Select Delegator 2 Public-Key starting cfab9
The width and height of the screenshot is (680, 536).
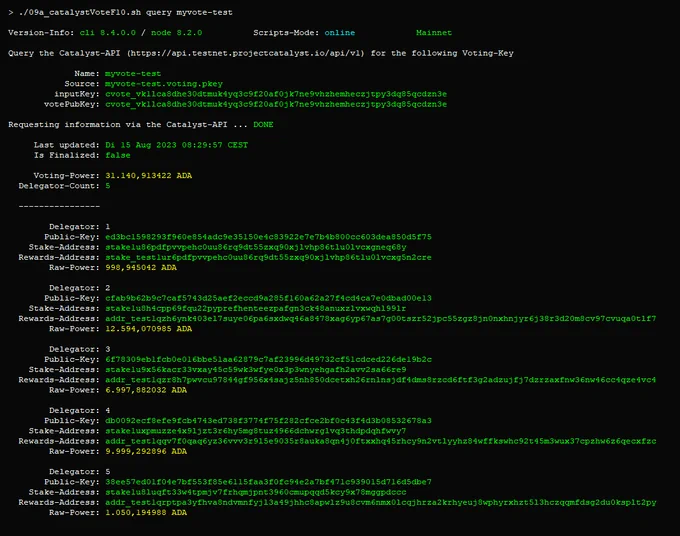click(268, 298)
